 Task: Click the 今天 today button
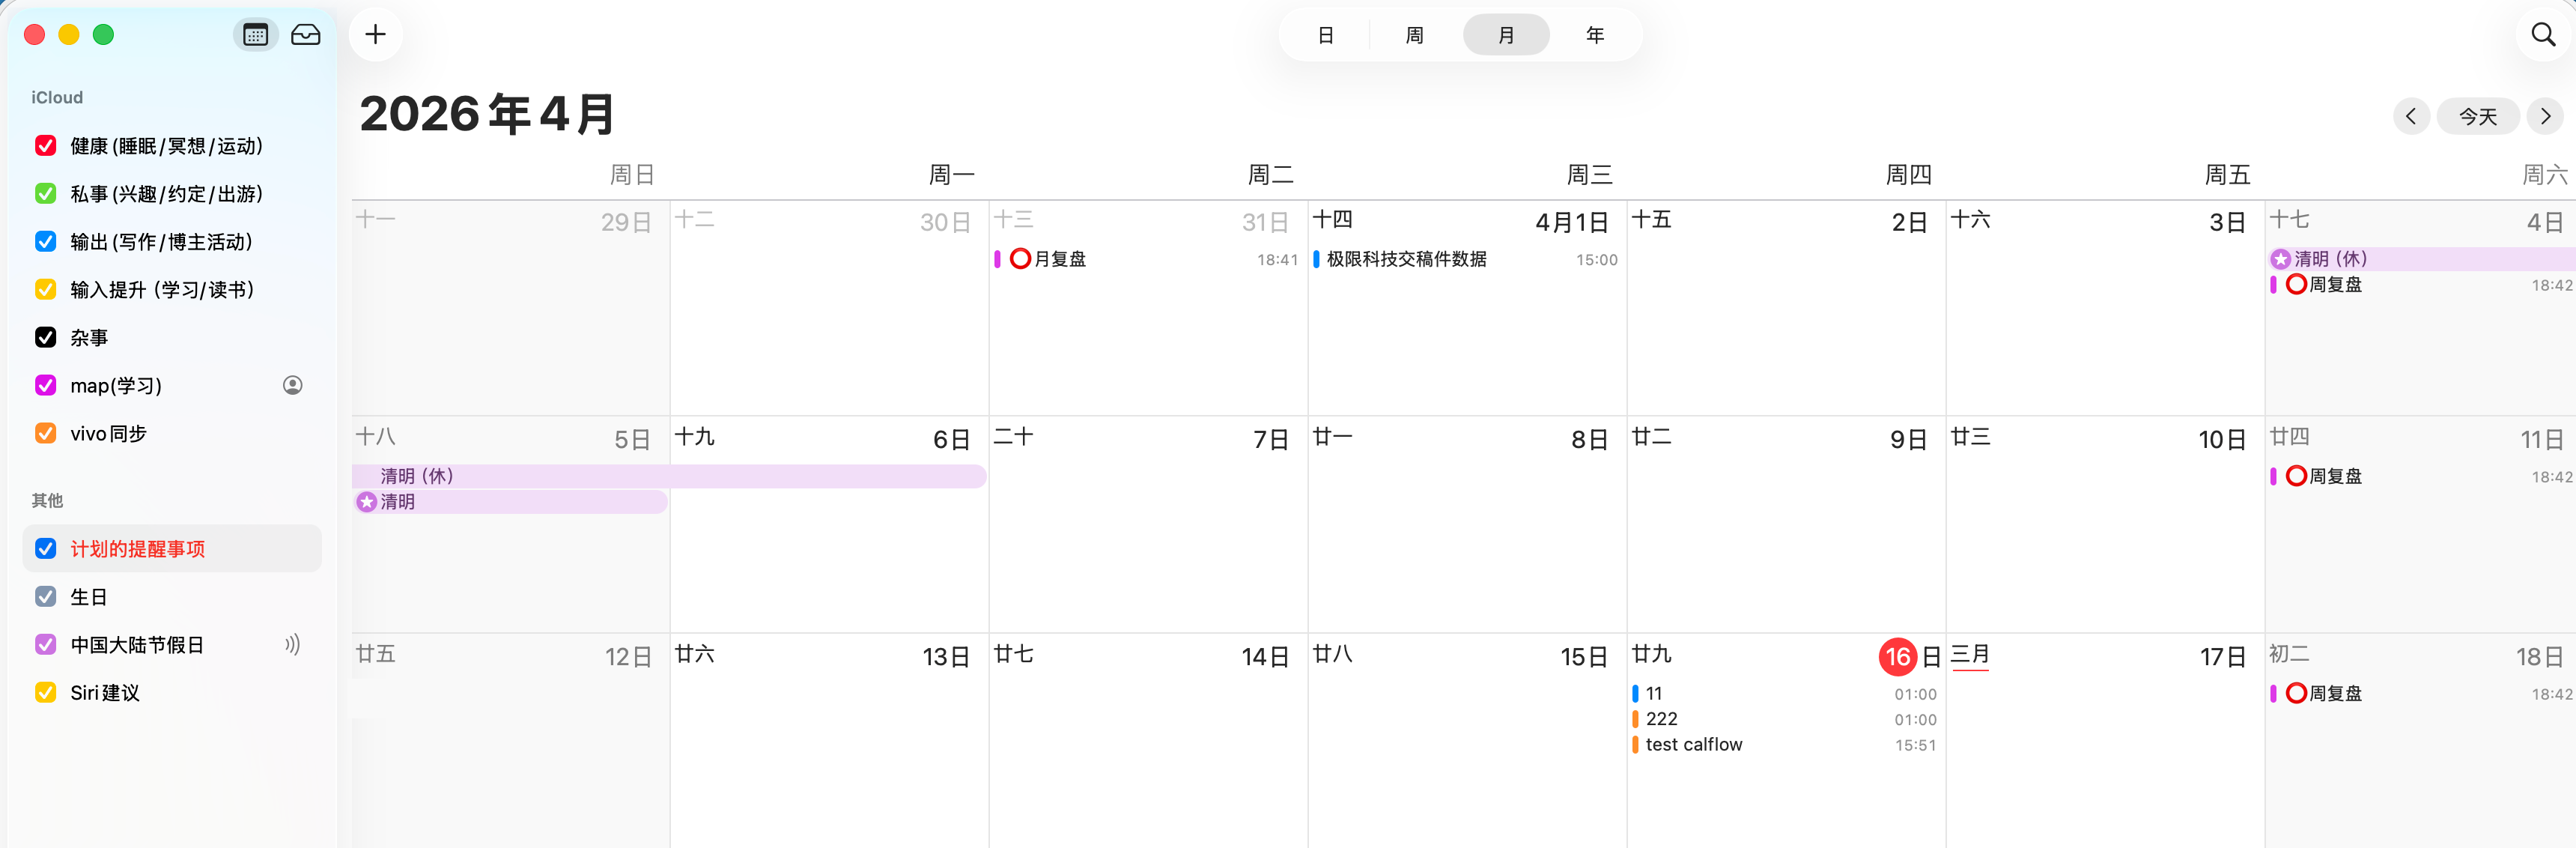click(x=2477, y=116)
